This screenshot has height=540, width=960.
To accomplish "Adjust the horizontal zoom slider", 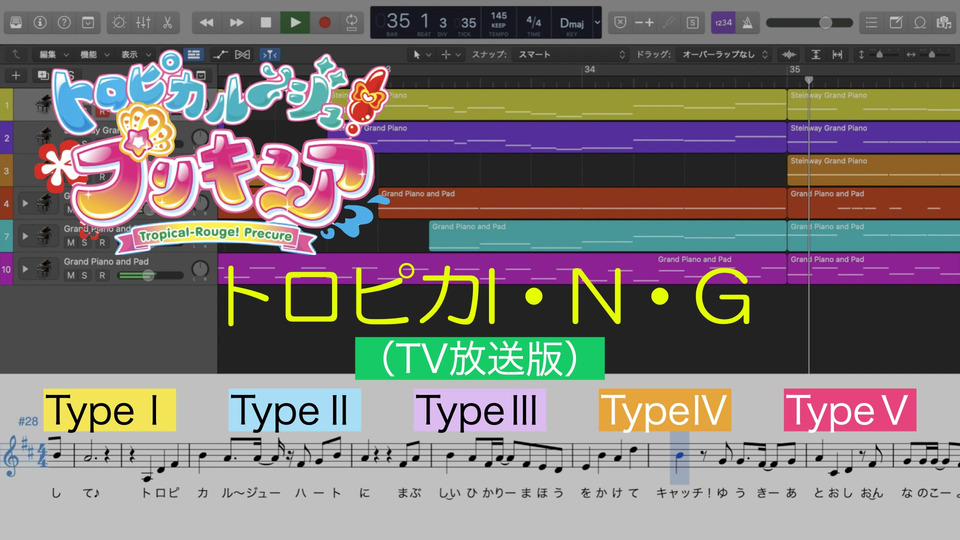I will pyautogui.click(x=931, y=54).
